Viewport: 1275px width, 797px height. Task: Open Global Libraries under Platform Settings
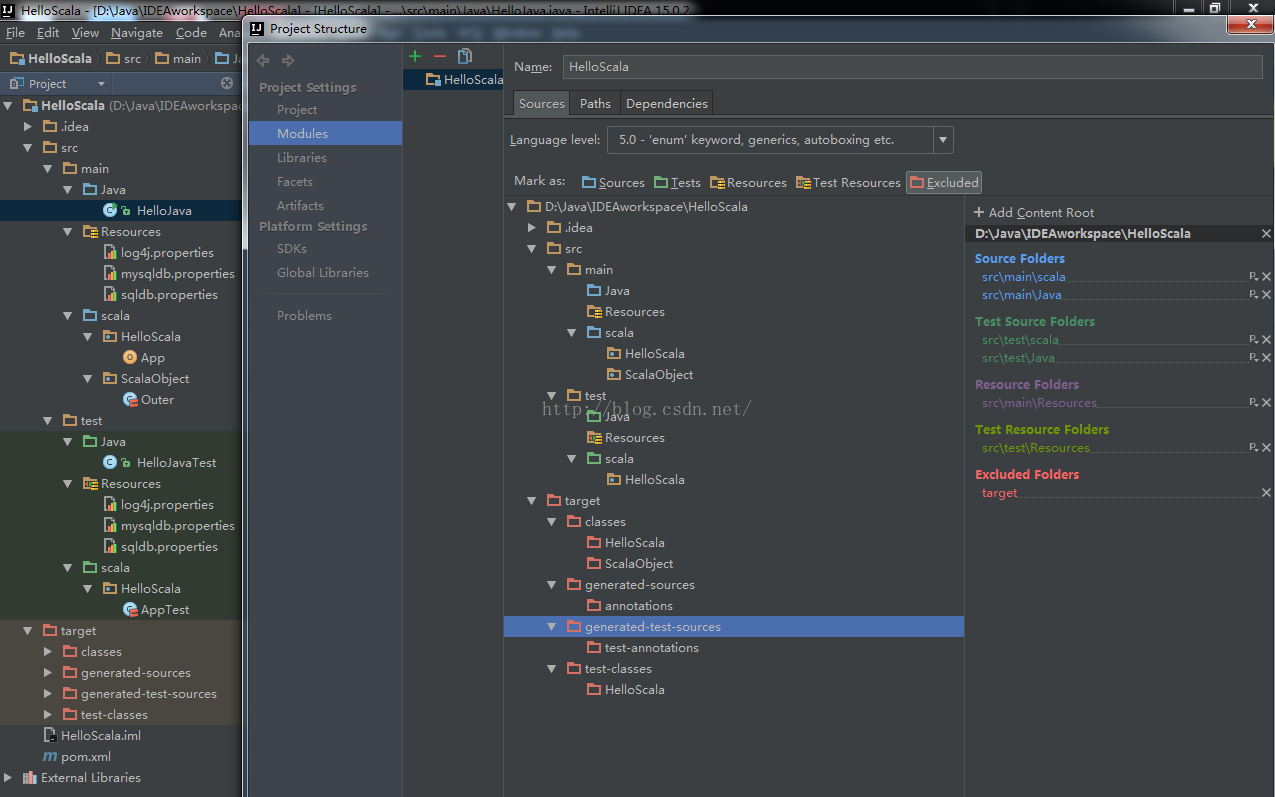pyautogui.click(x=325, y=272)
